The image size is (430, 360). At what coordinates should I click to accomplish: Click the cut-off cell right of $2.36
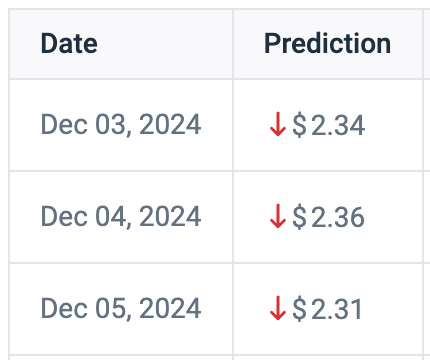click(x=427, y=217)
